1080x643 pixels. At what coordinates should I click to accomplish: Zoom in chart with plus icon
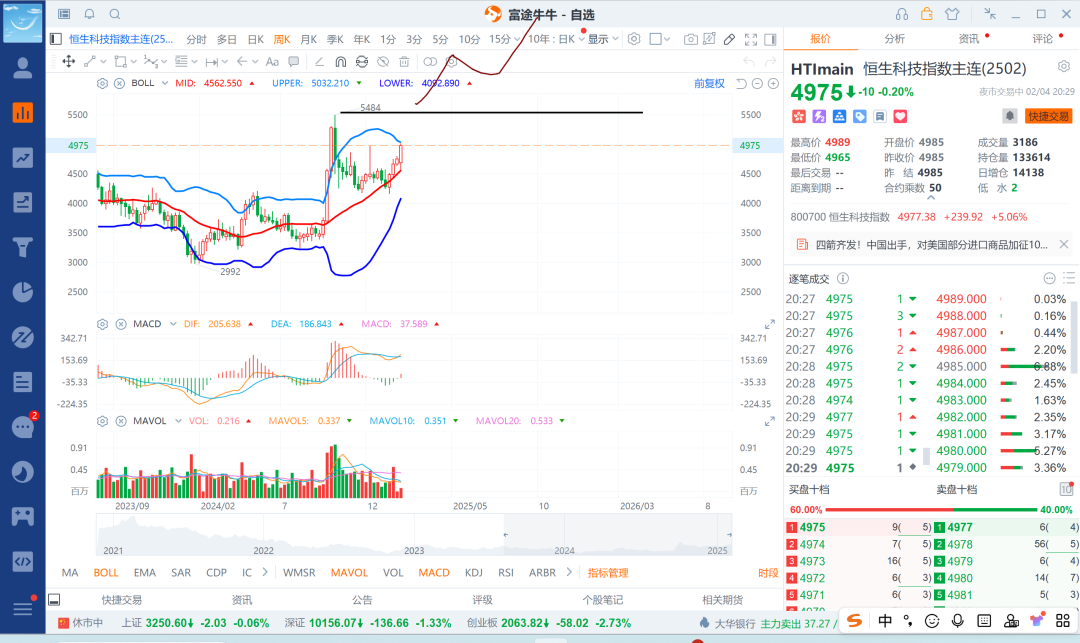tap(773, 83)
